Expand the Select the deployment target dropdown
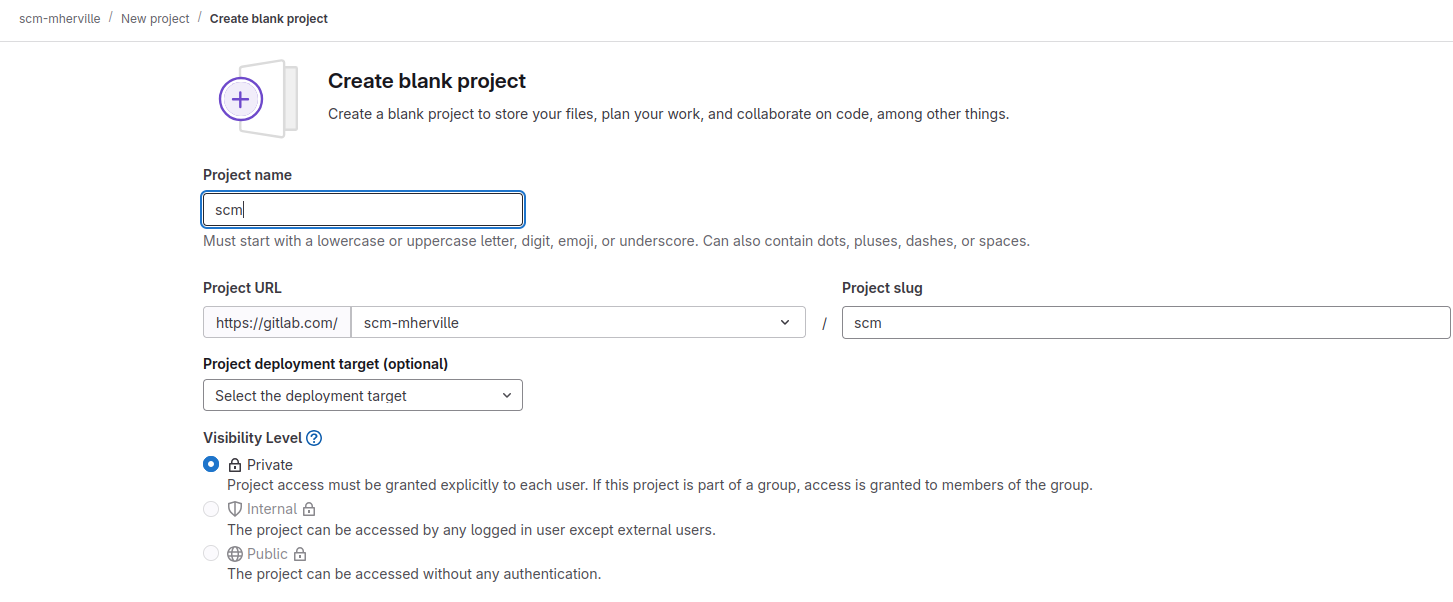The height and width of the screenshot is (602, 1453). click(363, 396)
